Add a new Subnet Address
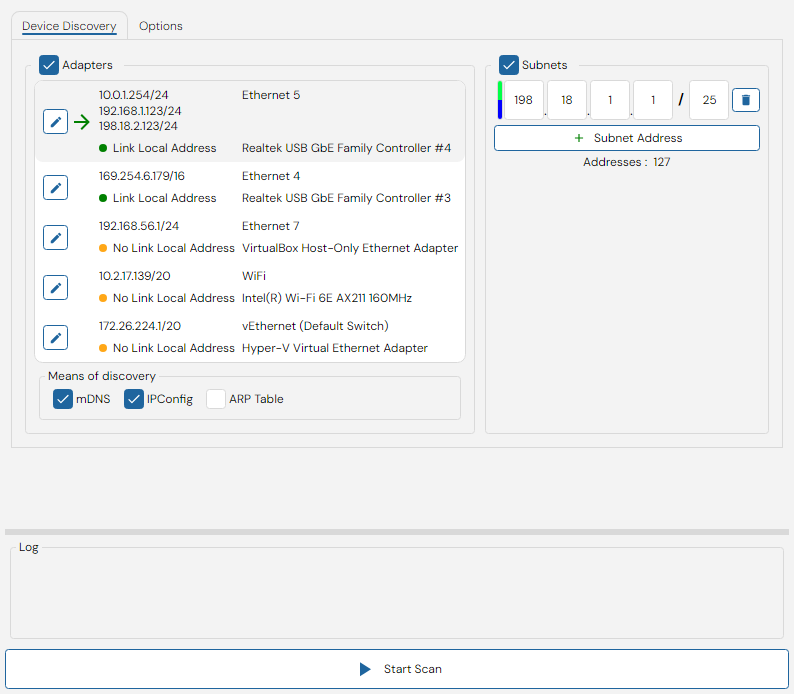This screenshot has height=694, width=794. click(627, 138)
